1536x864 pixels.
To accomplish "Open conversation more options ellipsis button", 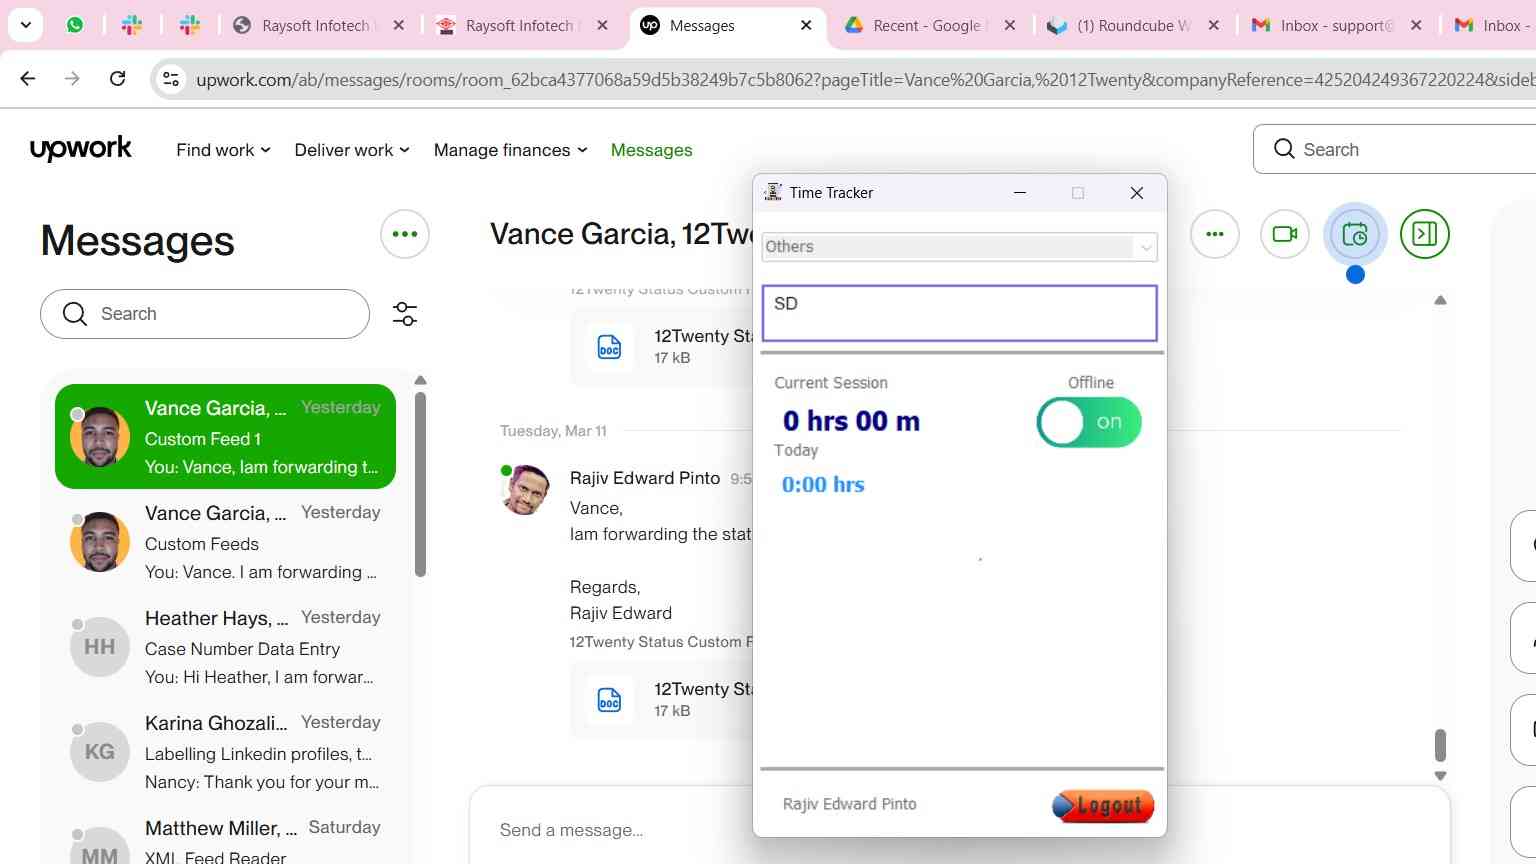I will [1215, 234].
